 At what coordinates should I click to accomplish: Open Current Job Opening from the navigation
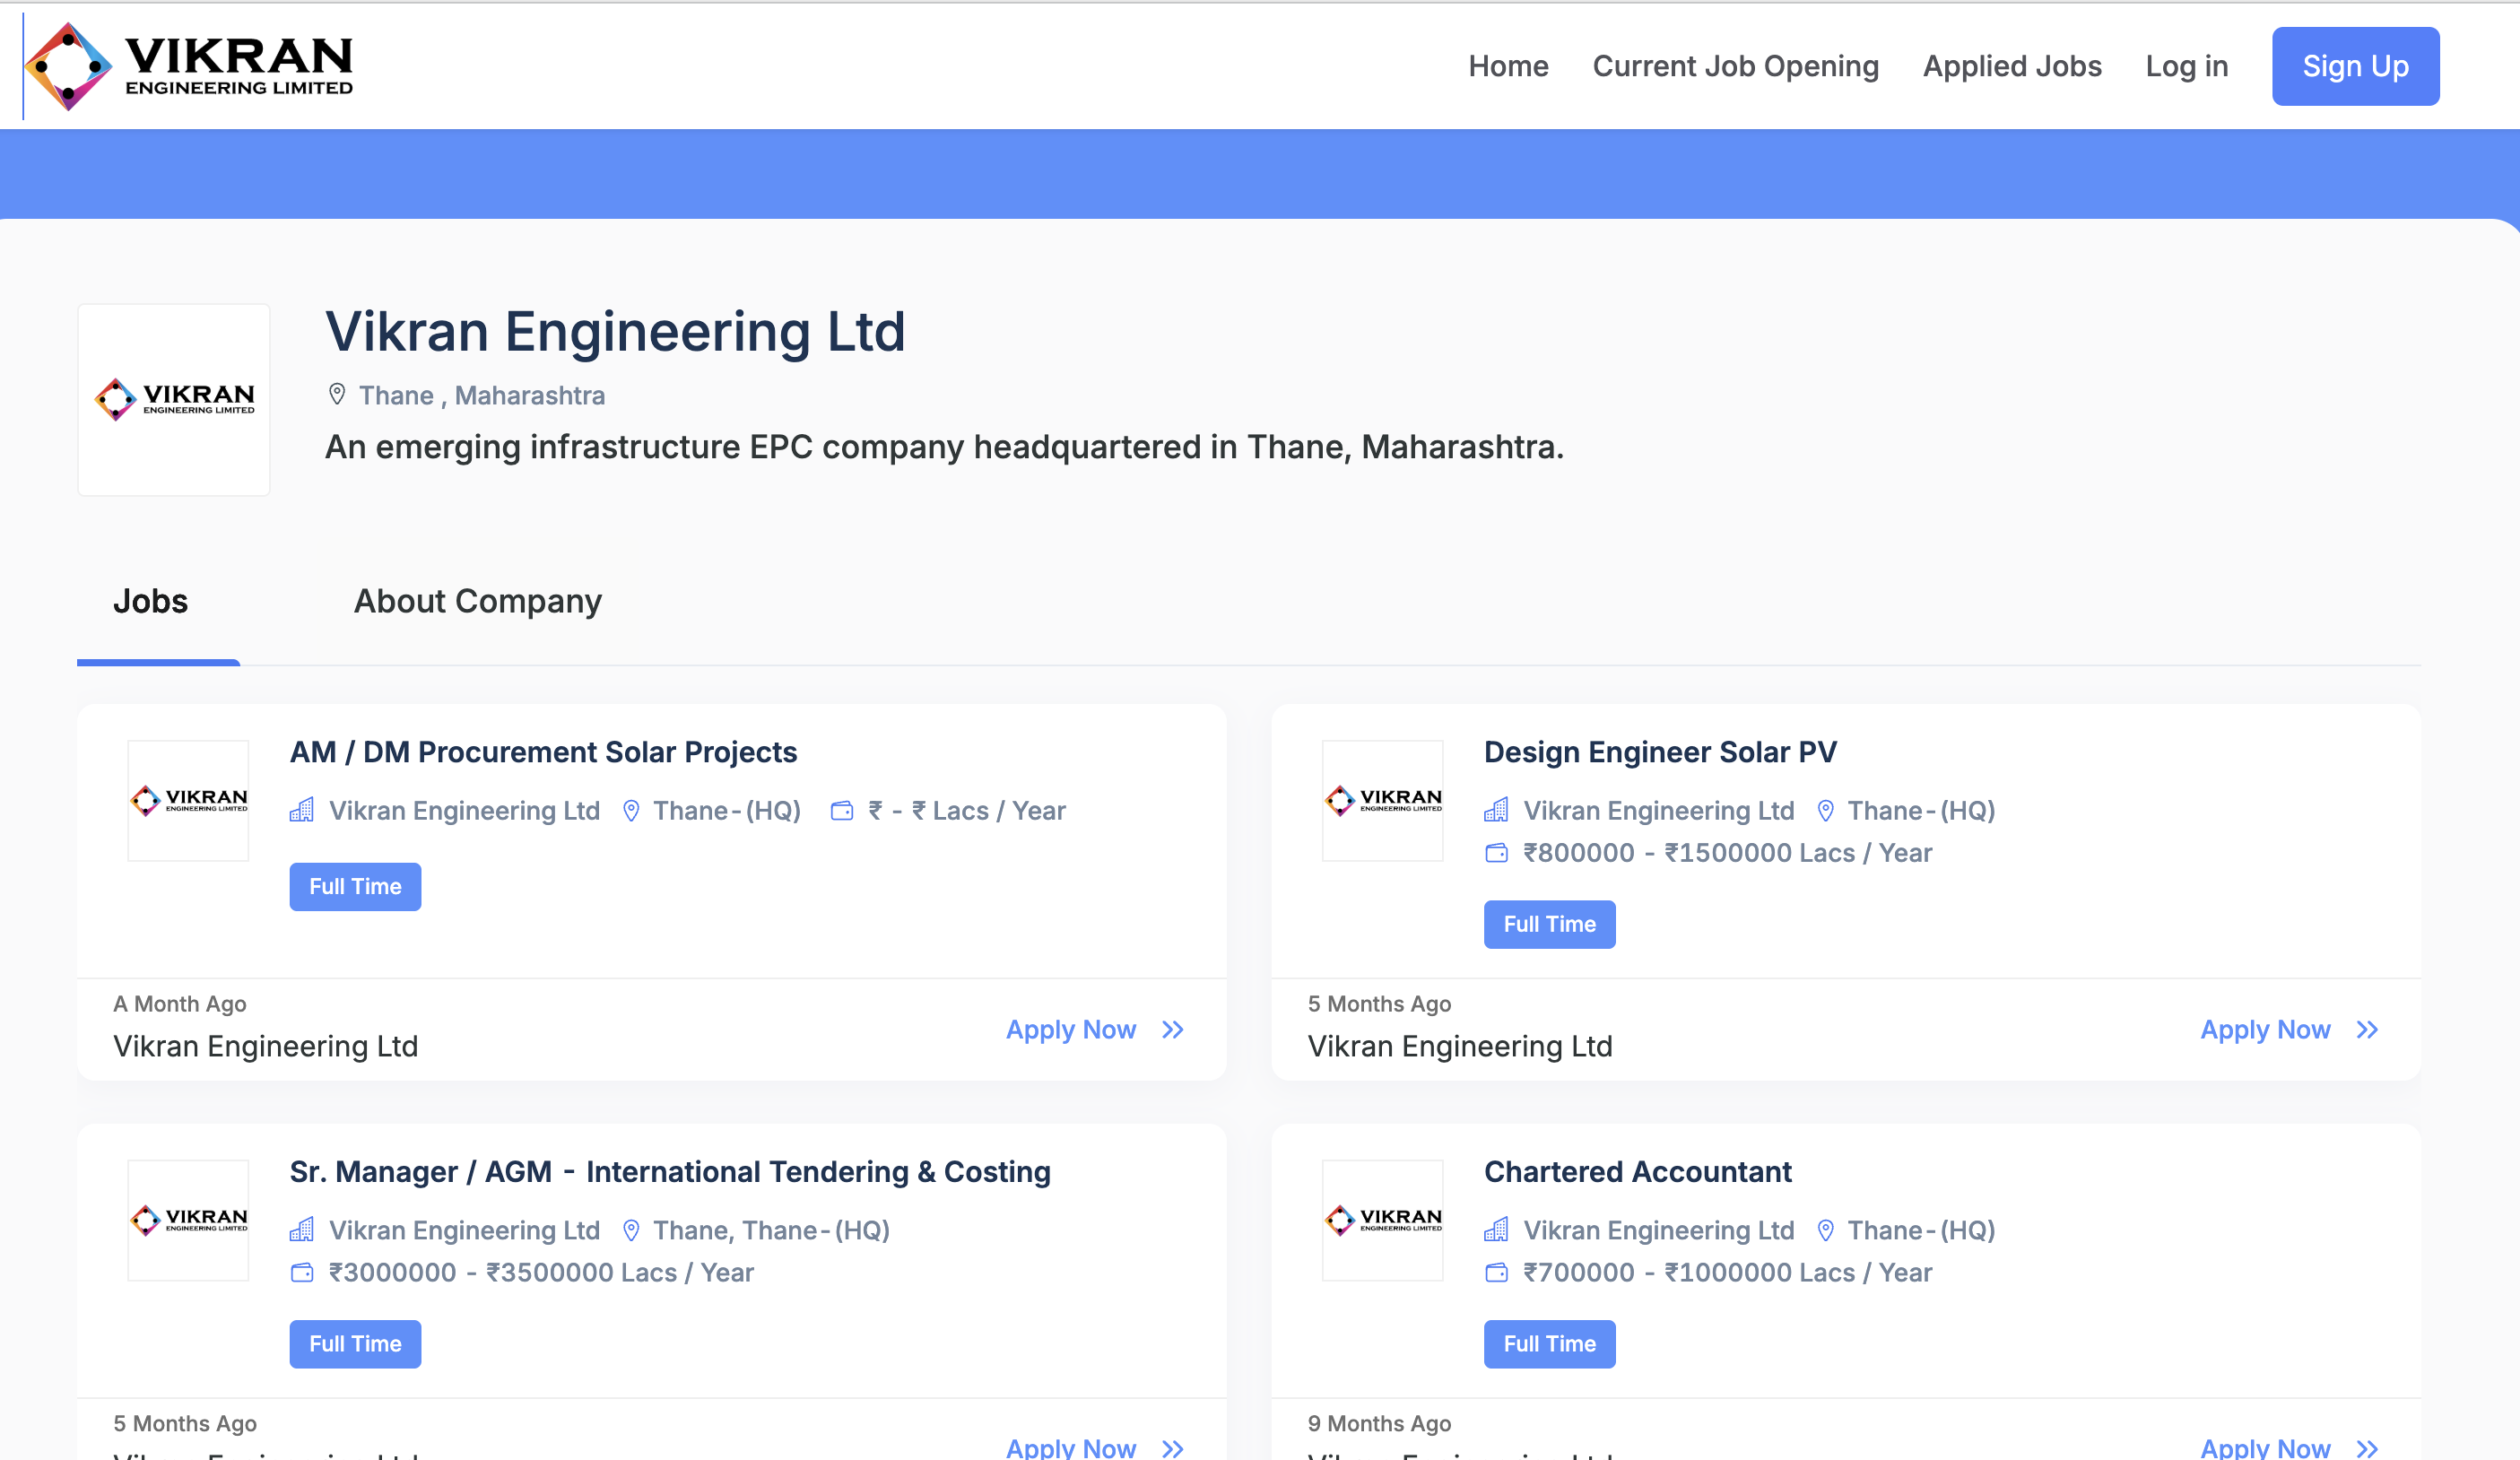[1735, 65]
